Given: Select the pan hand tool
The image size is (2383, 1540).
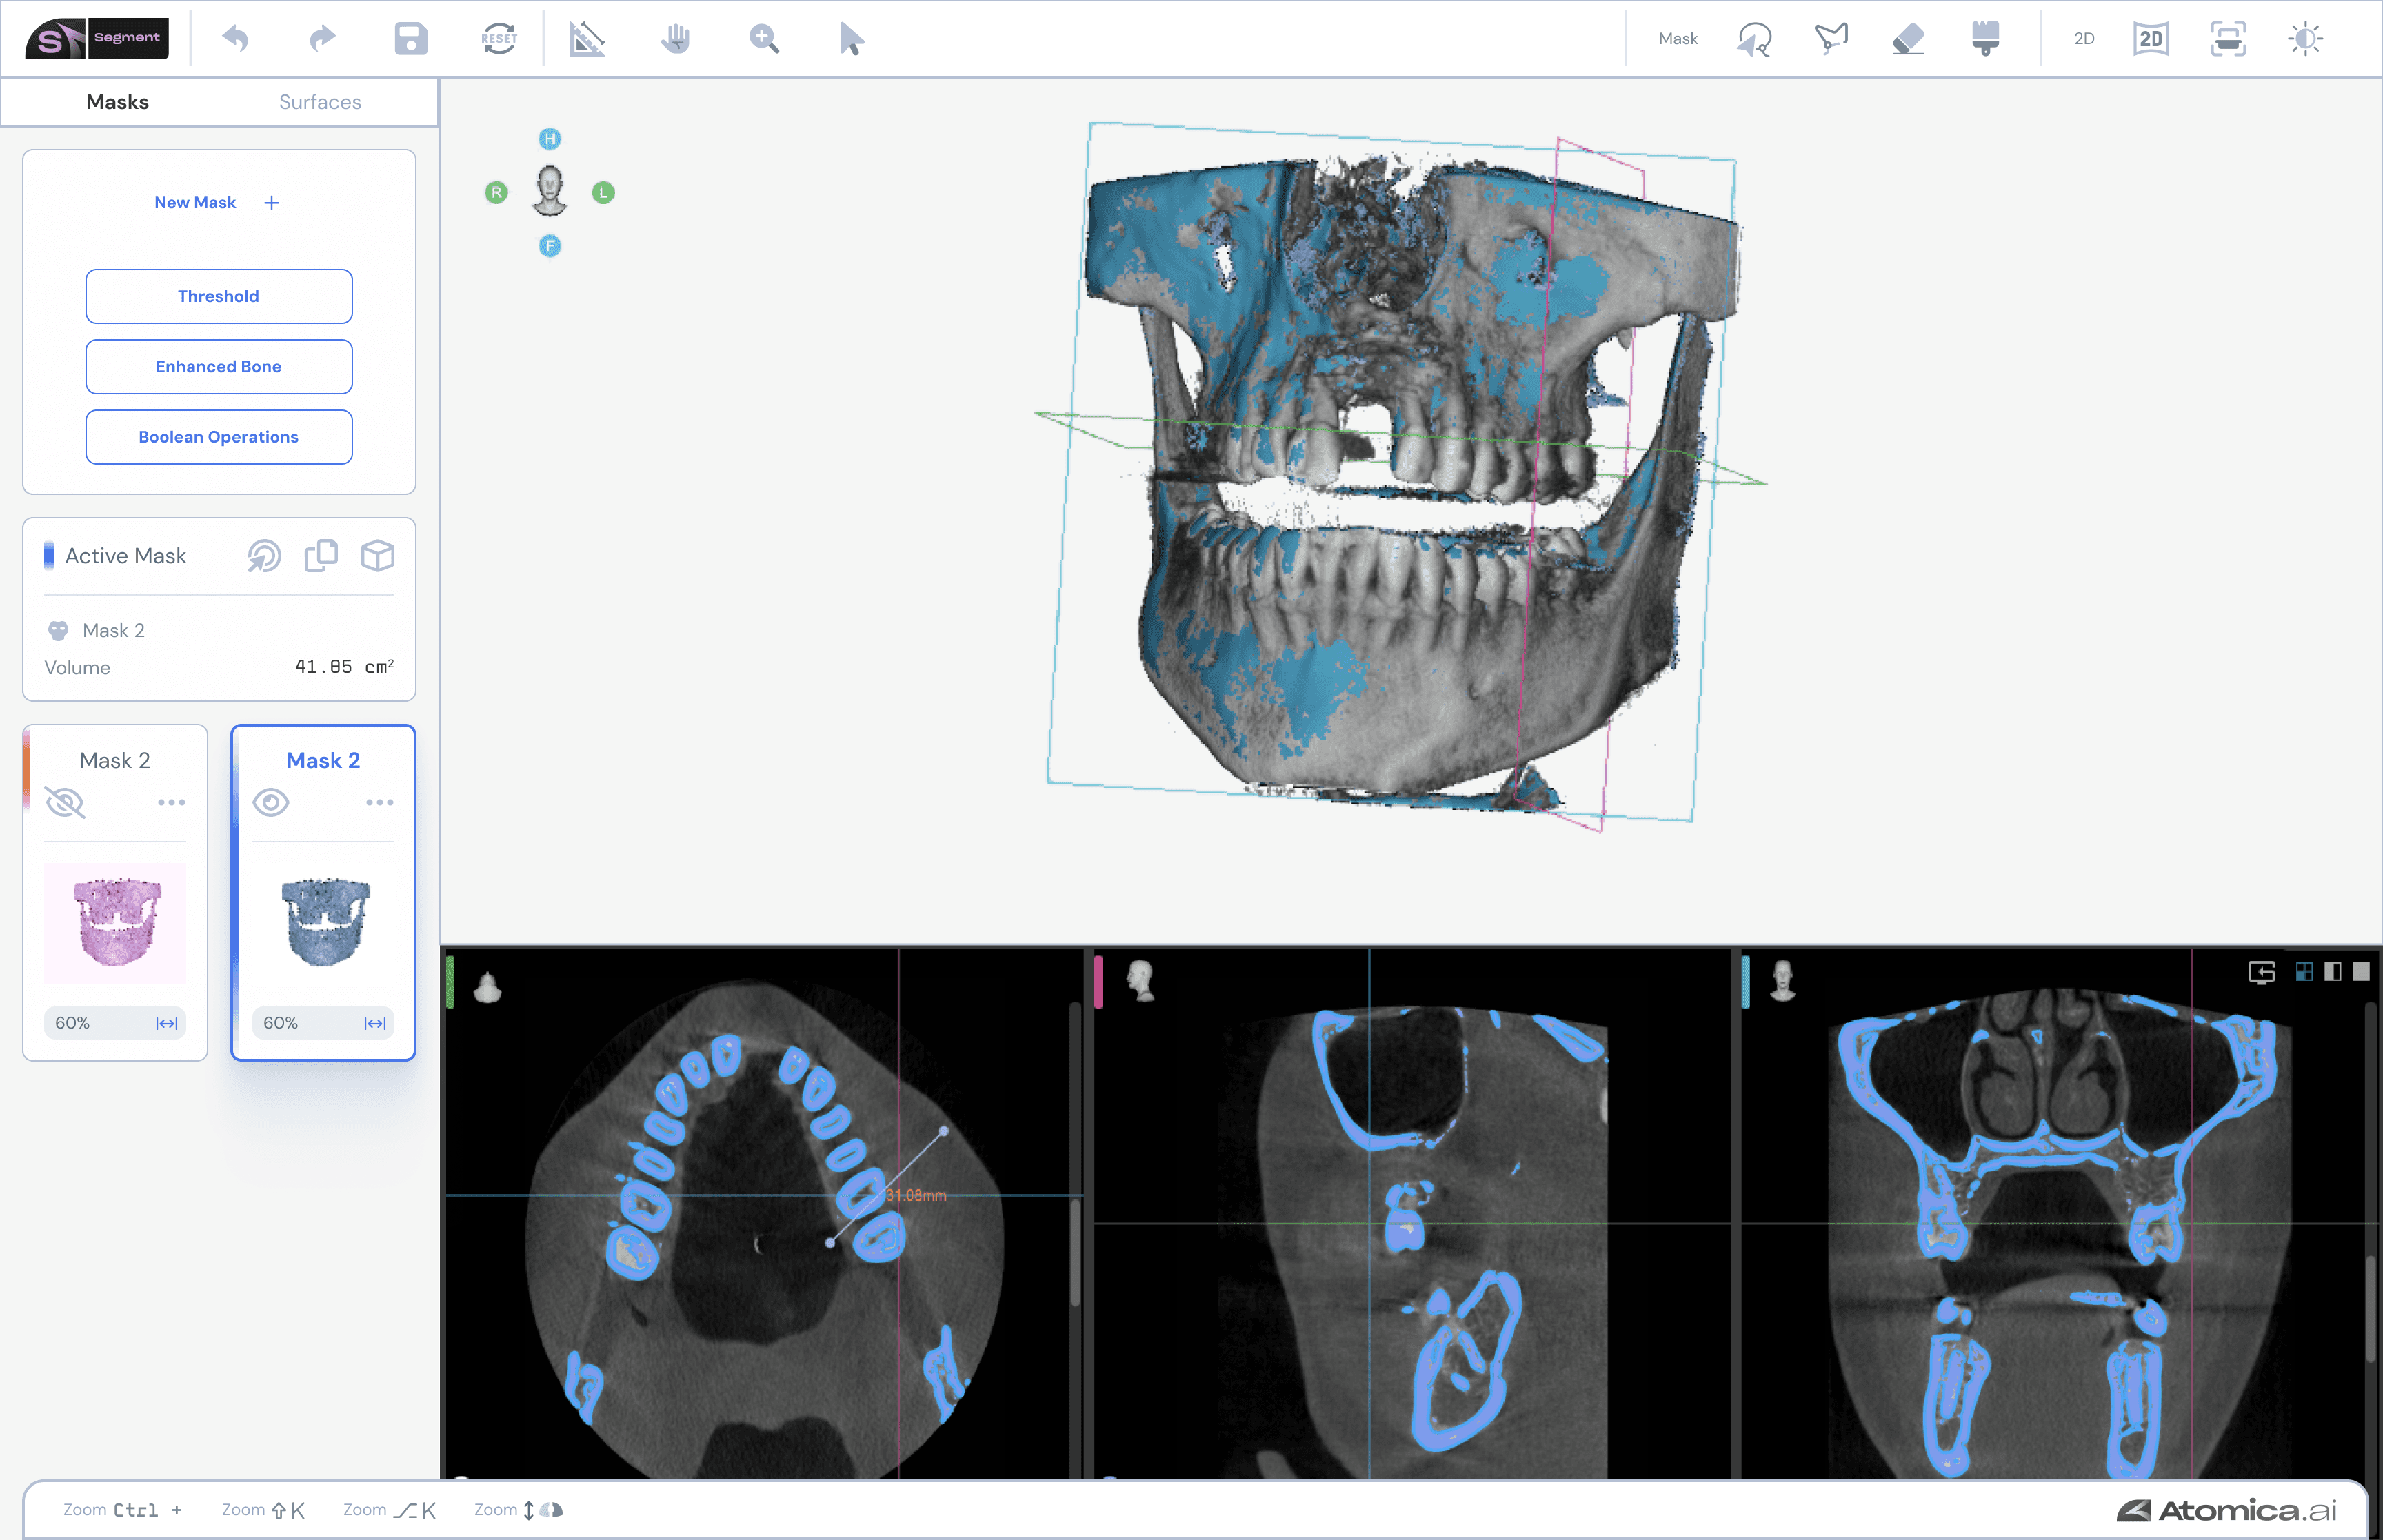Looking at the screenshot, I should 676,39.
